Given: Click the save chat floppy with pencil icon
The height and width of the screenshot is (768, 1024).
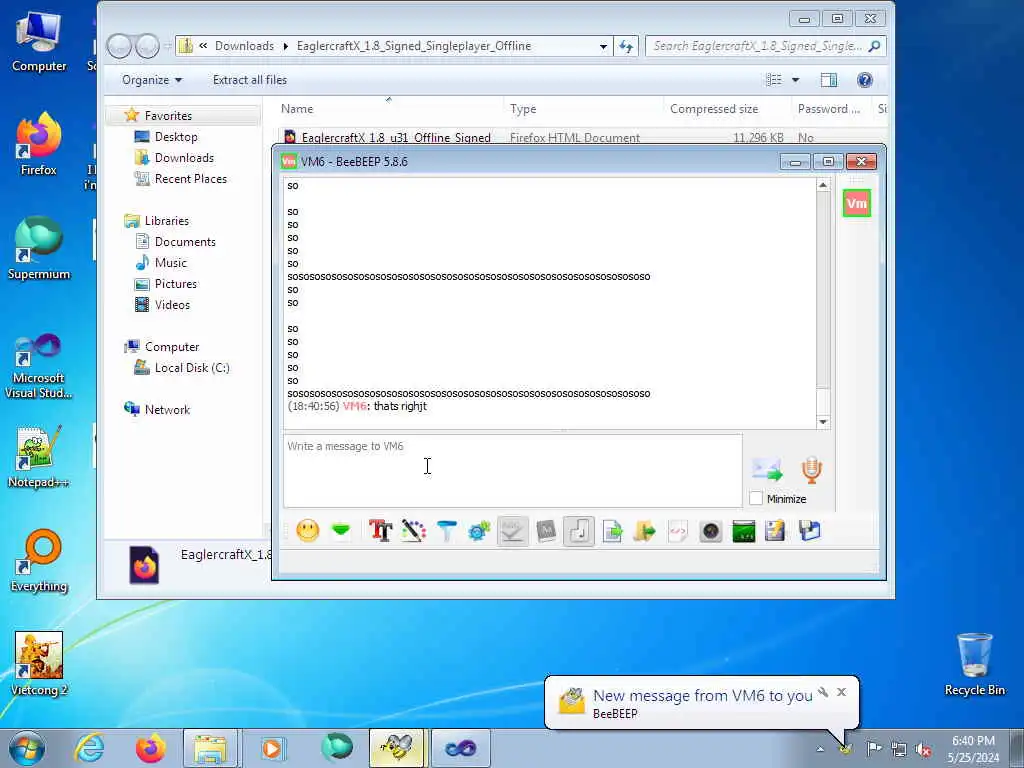Looking at the screenshot, I should click(775, 531).
